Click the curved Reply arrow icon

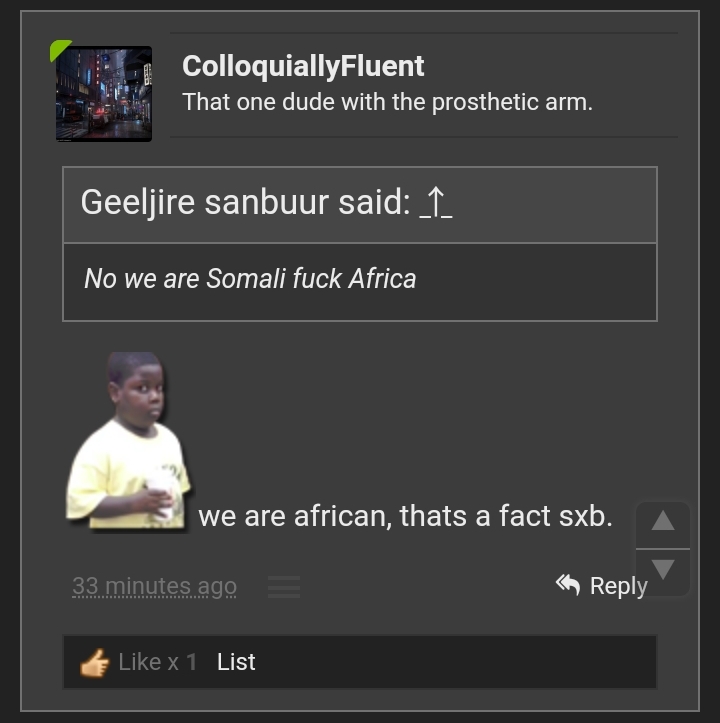568,584
